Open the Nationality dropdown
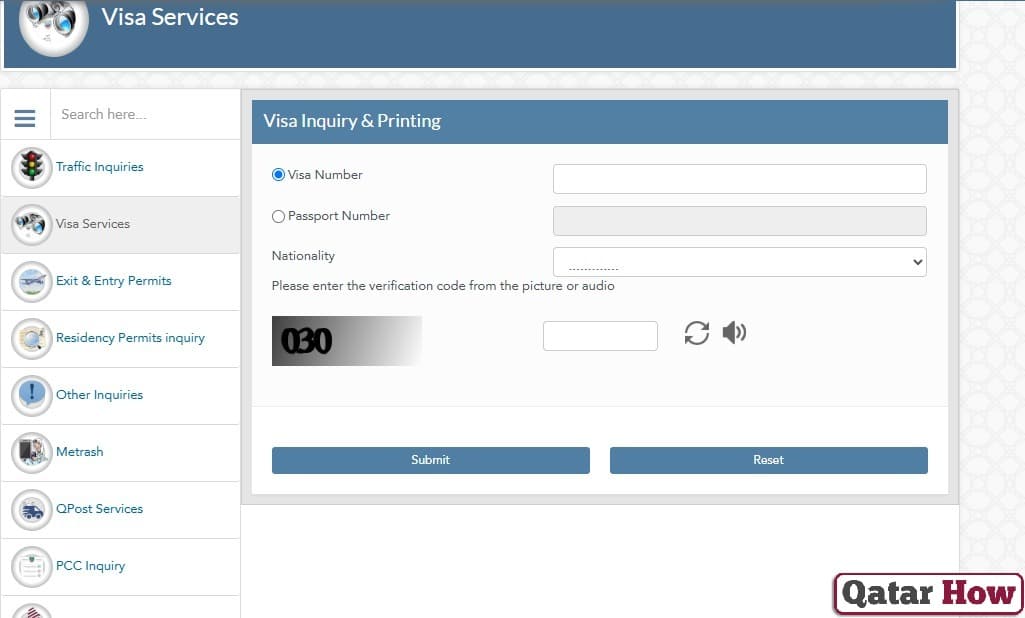The height and width of the screenshot is (618, 1025). coord(739,262)
